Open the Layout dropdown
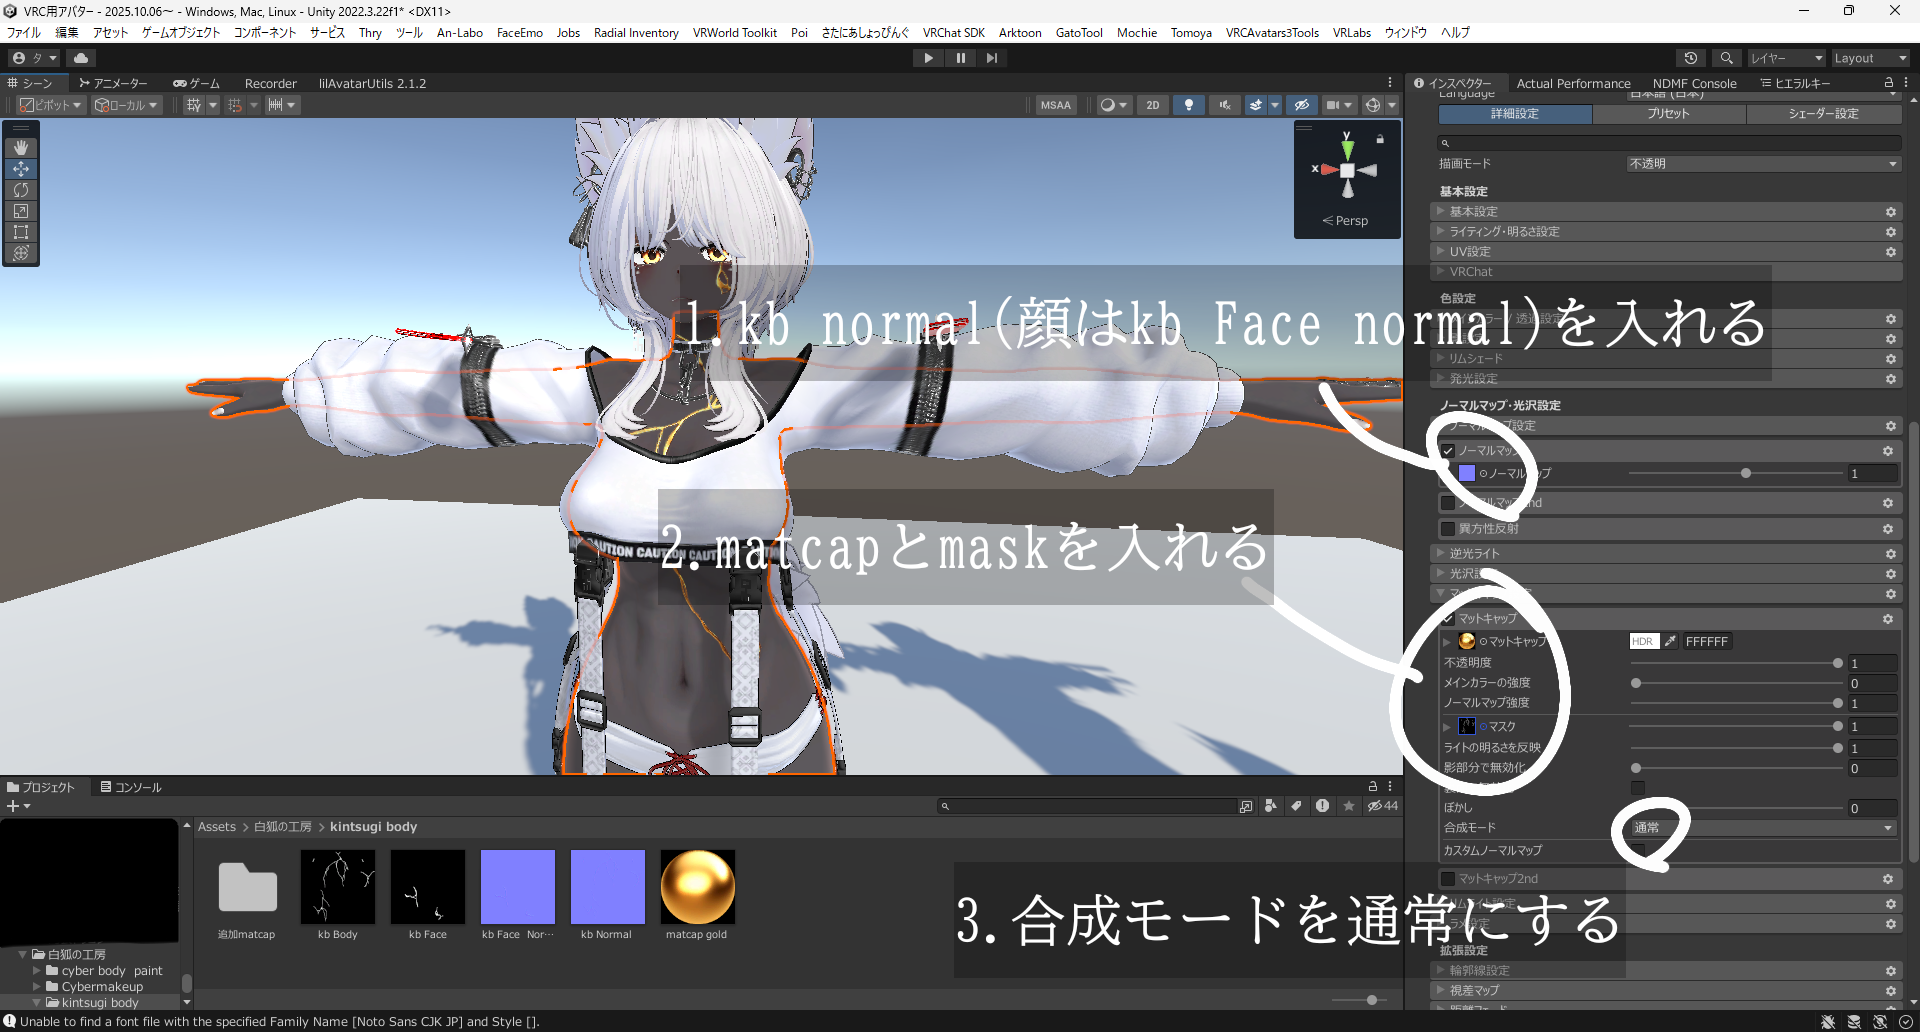The image size is (1920, 1032). [1870, 58]
